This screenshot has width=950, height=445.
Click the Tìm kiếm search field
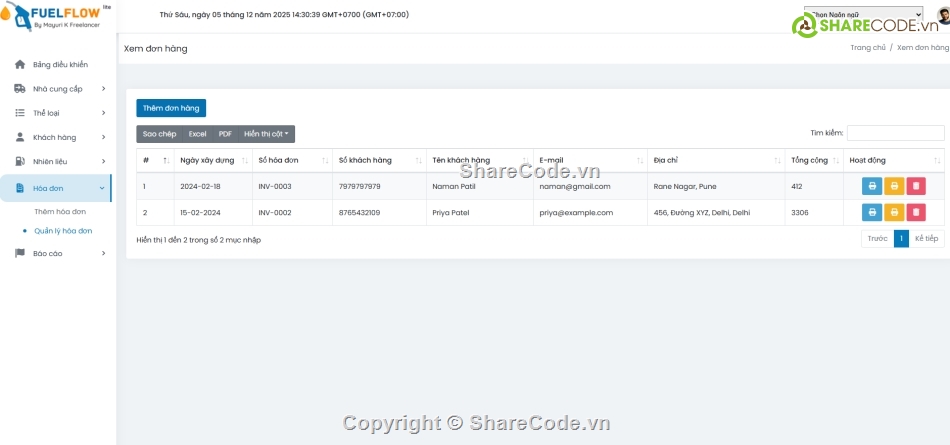pos(895,133)
